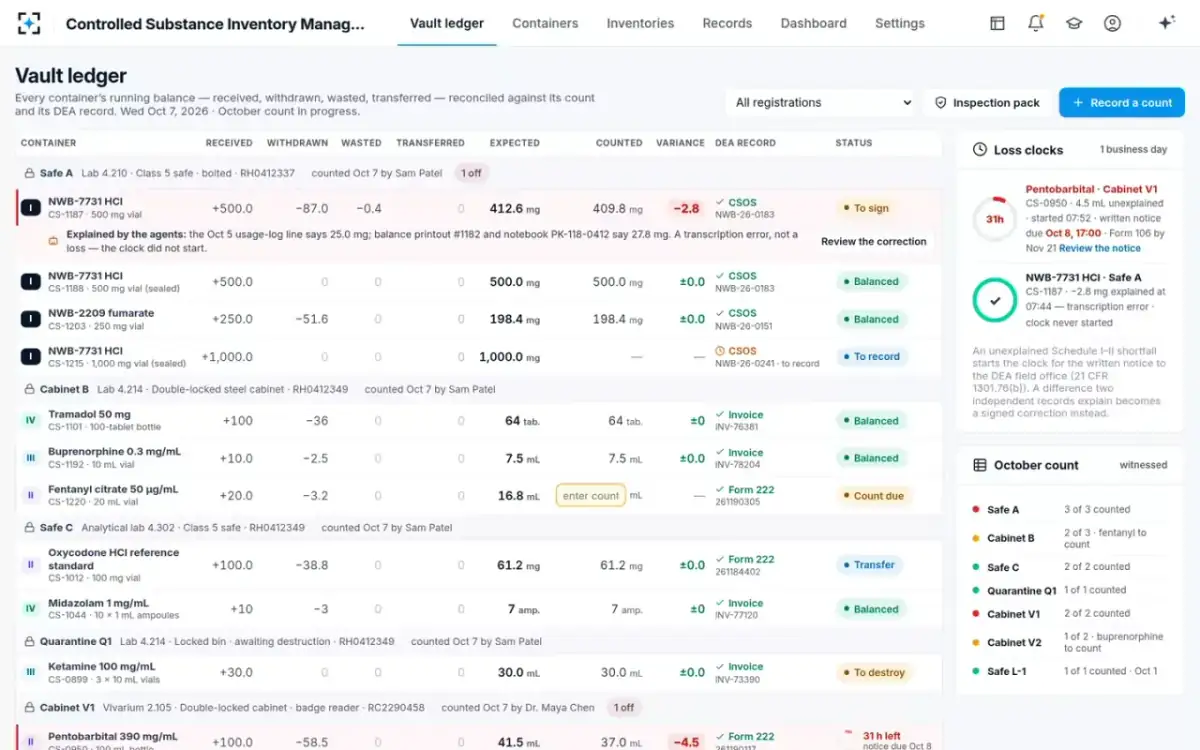Image resolution: width=1200 pixels, height=750 pixels.
Task: Switch to the Vault ledger tab
Action: [x=447, y=23]
